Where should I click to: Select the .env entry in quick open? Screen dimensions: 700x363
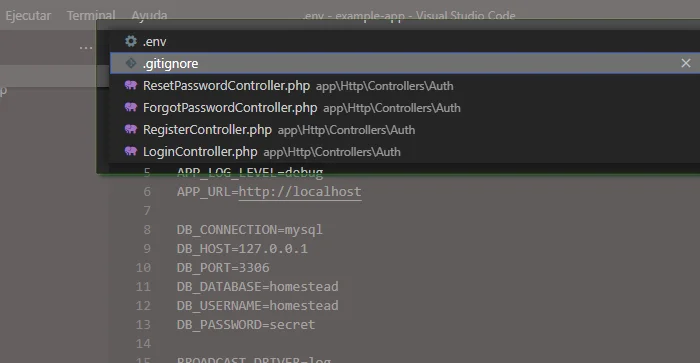pos(404,42)
